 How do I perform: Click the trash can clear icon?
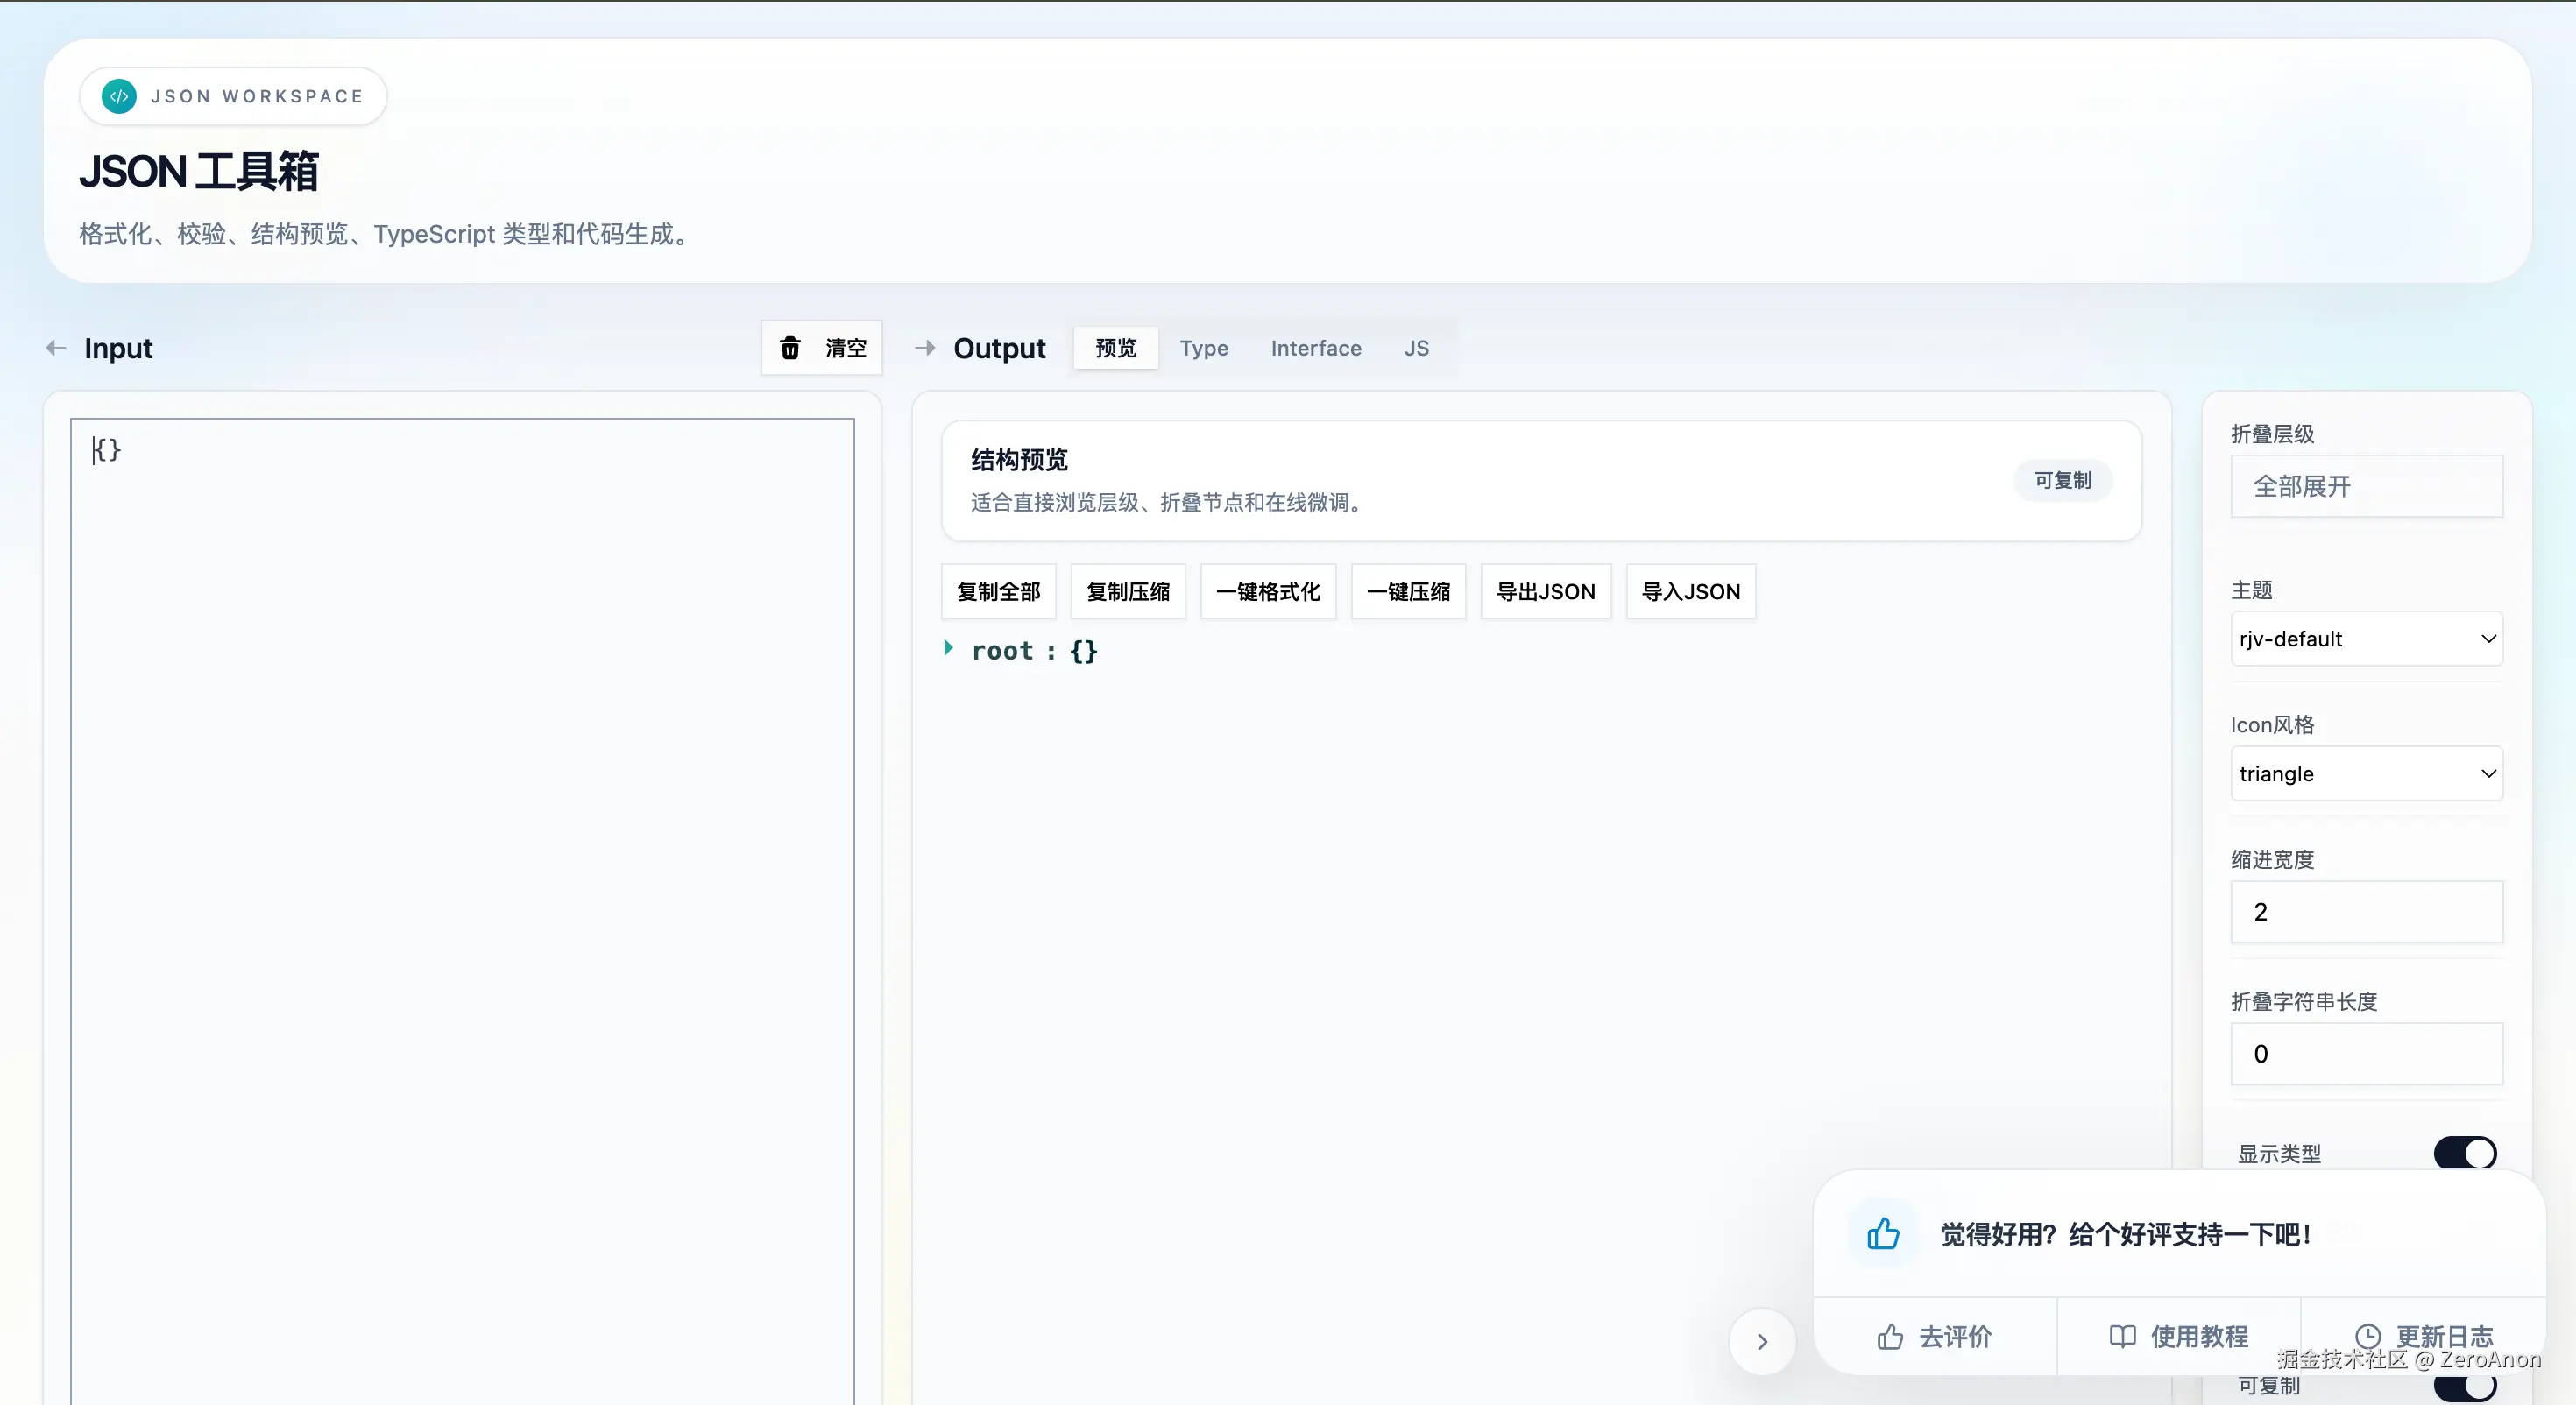tap(790, 348)
